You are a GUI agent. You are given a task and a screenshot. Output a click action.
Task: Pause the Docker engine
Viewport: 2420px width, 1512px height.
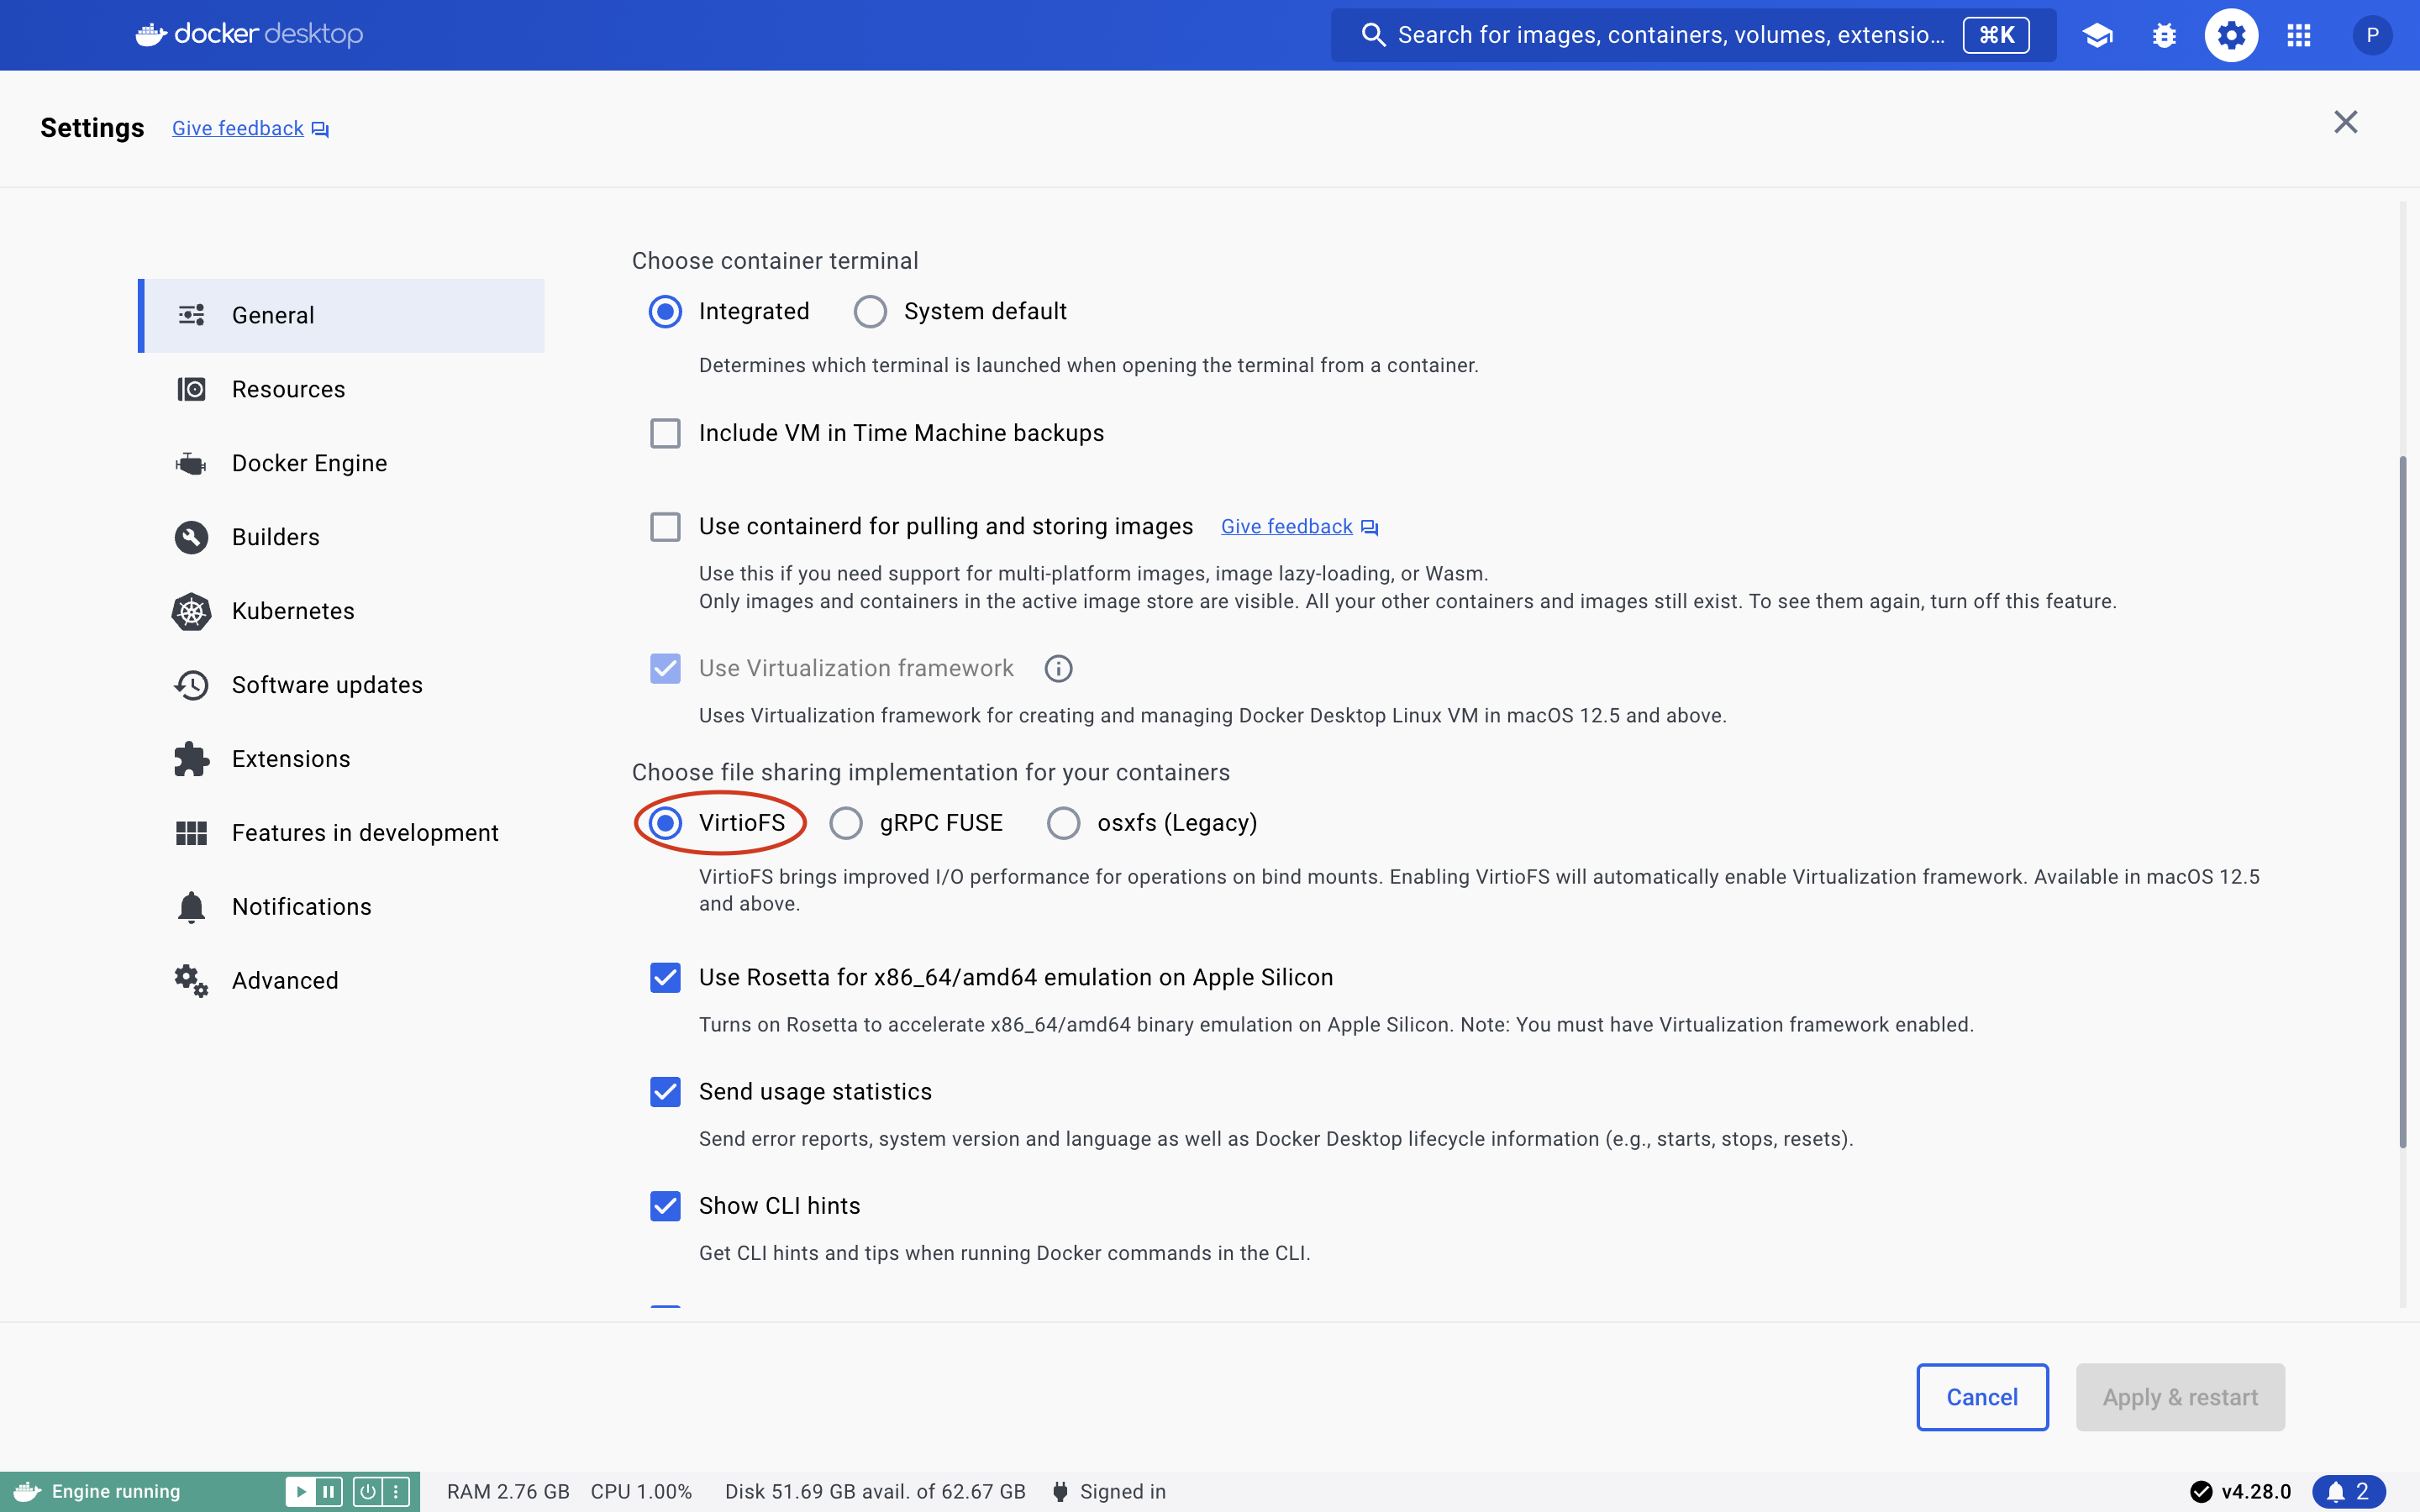coord(328,1491)
